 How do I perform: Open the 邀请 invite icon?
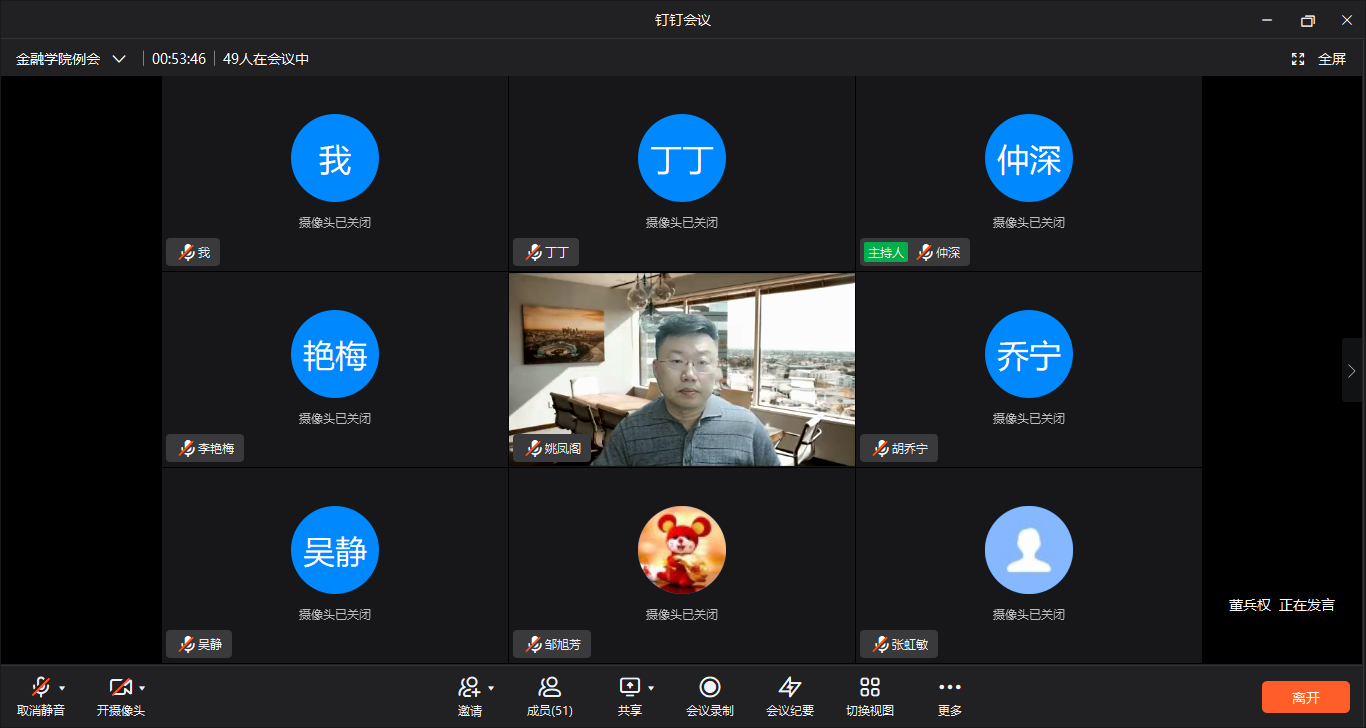[469, 687]
